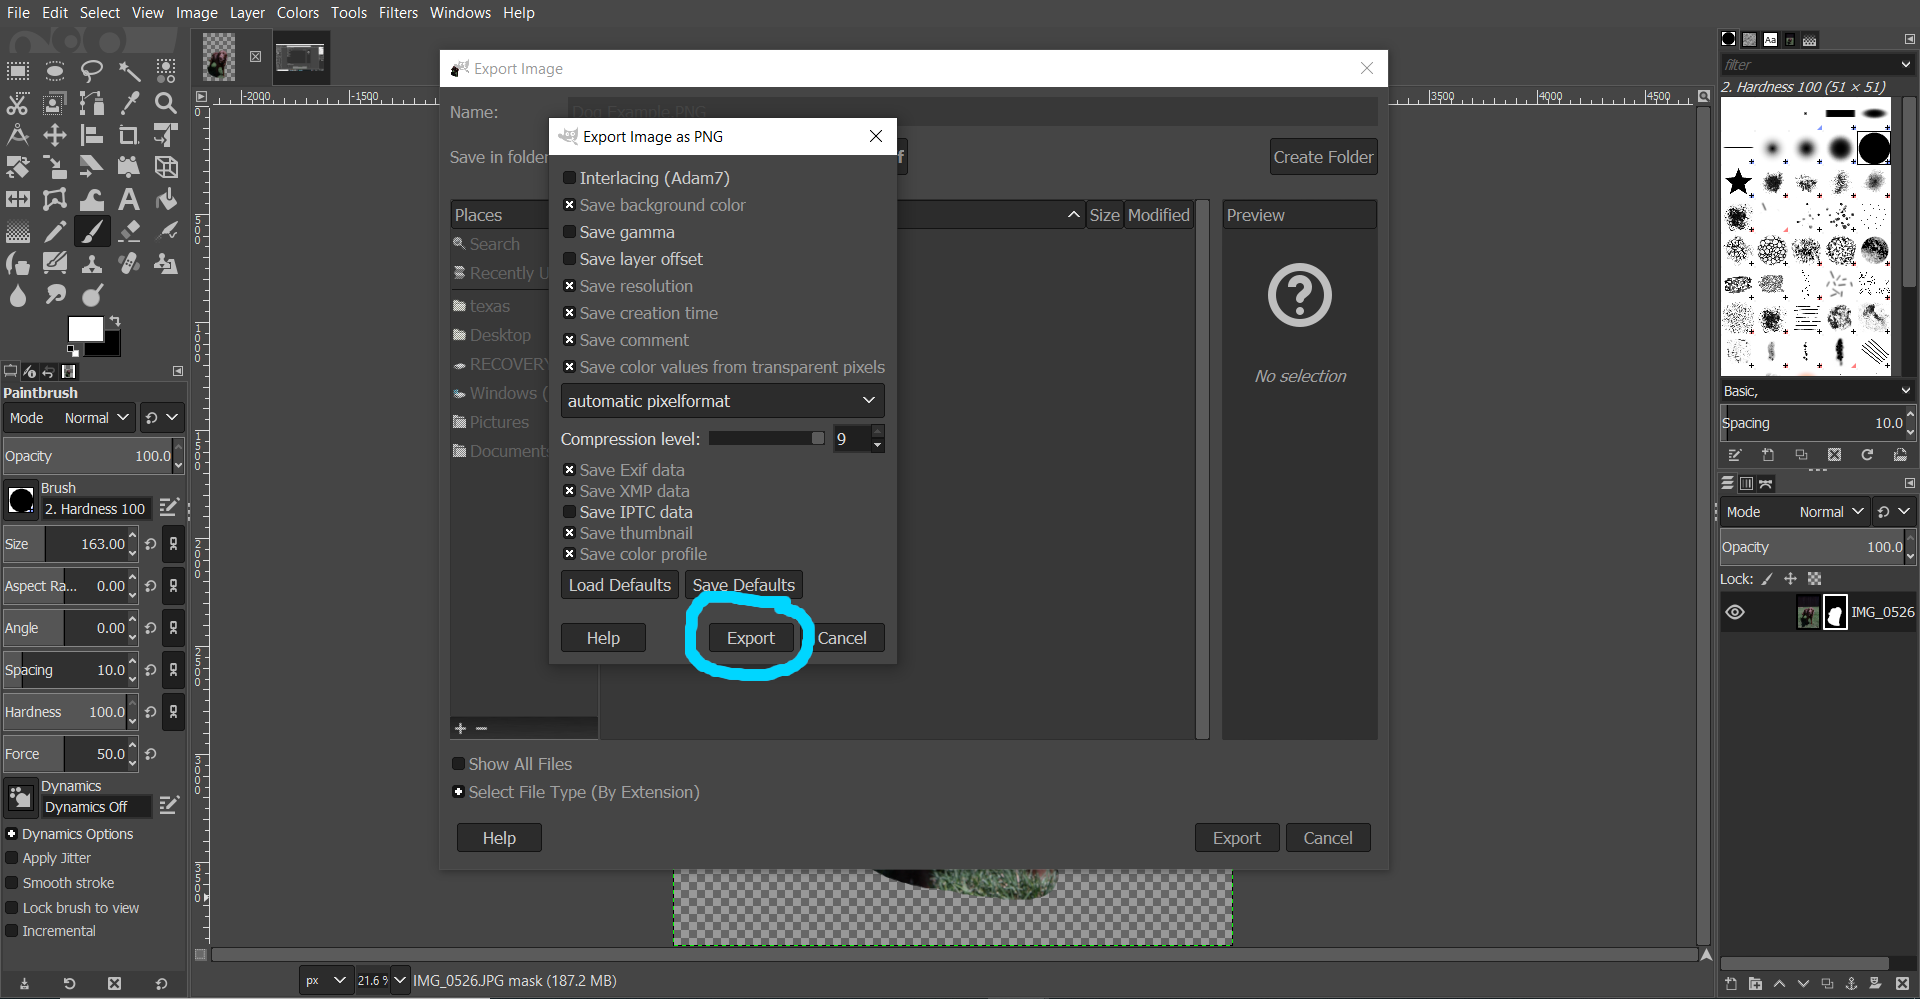Viewport: 1920px width, 999px height.
Task: Select the Bucket Fill tool
Action: coord(166,199)
